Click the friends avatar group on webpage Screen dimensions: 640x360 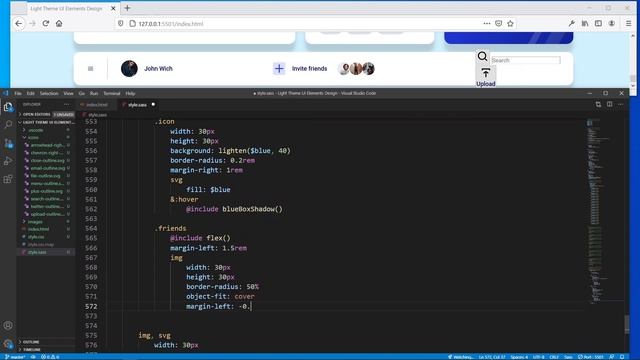point(356,69)
